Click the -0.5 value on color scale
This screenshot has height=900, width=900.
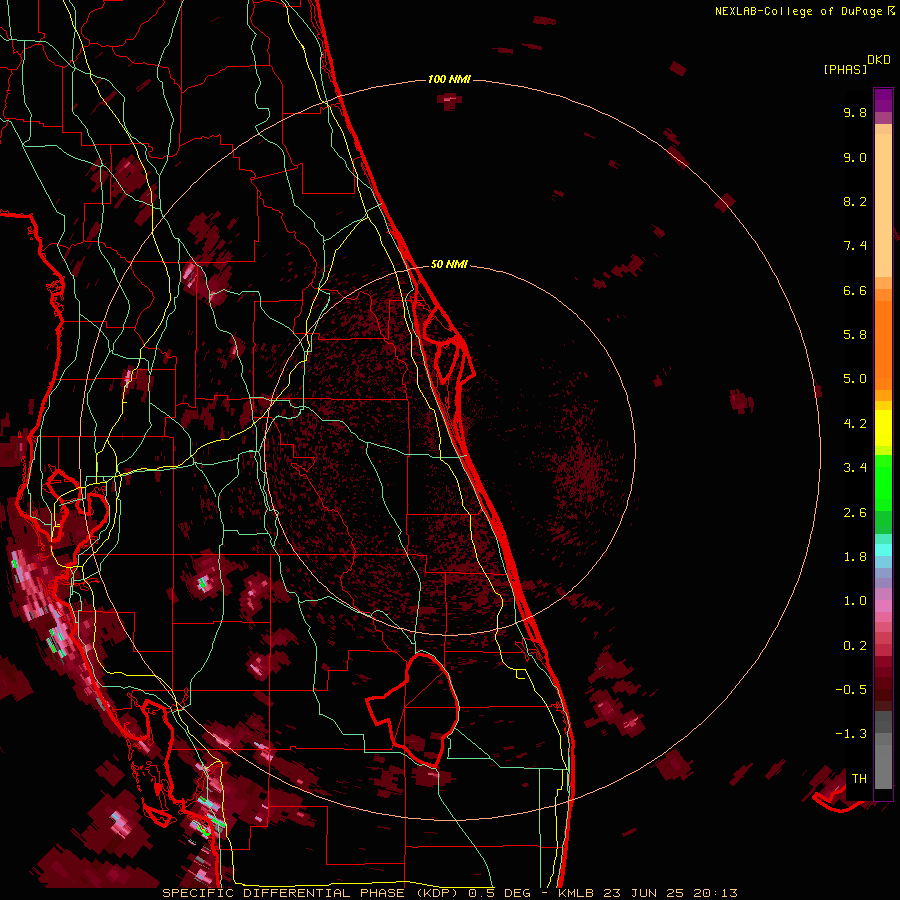pyautogui.click(x=851, y=690)
